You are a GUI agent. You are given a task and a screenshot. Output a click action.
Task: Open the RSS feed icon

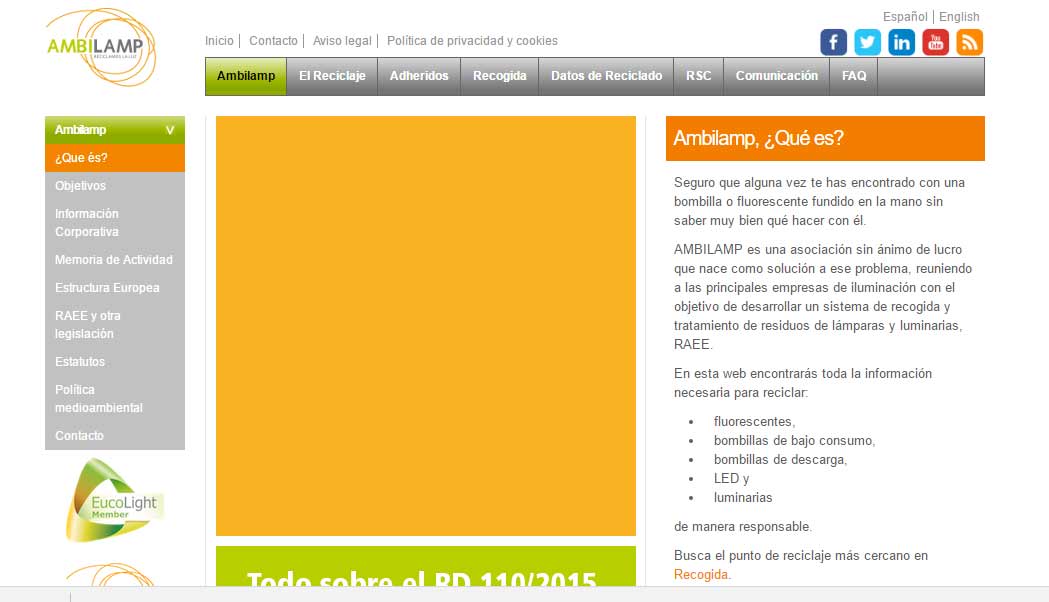point(969,42)
